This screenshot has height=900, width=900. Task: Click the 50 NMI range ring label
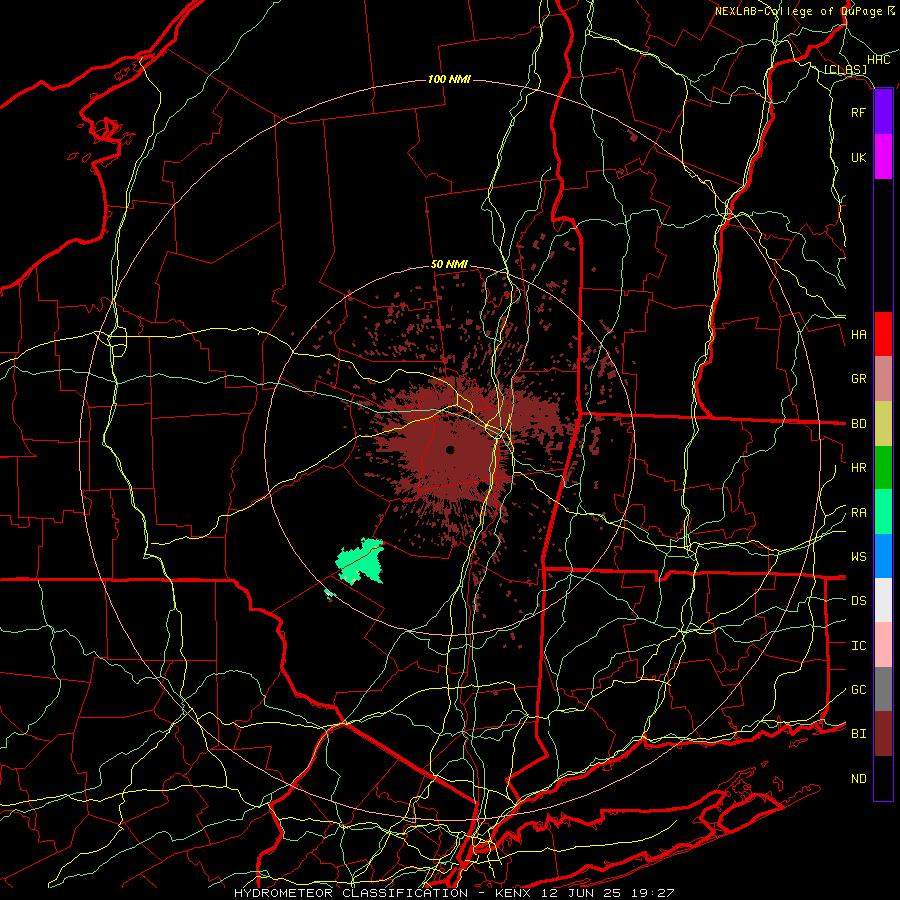[x=449, y=265]
